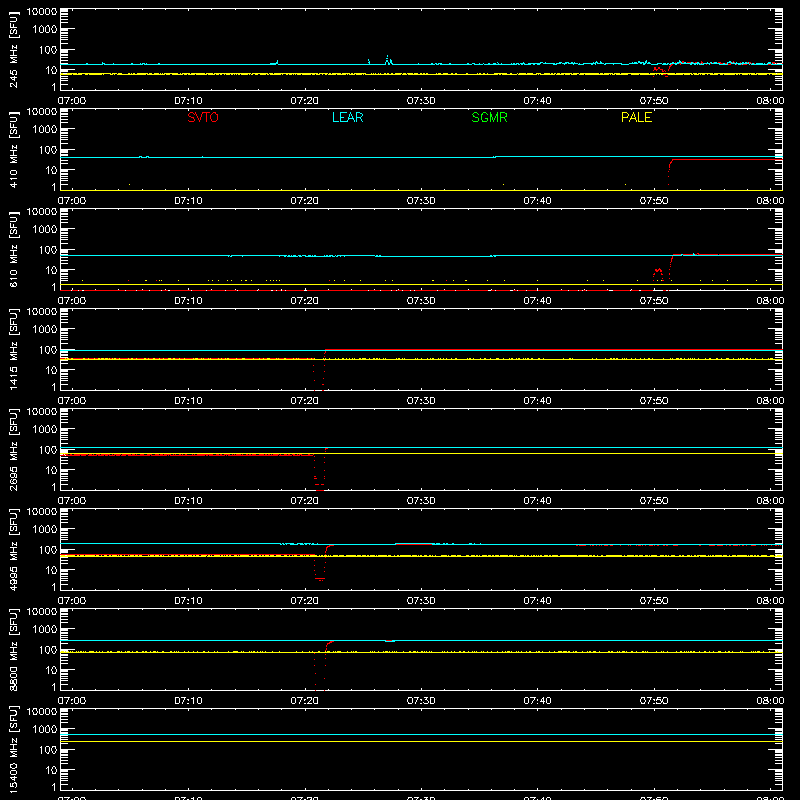
Task: Click 07:00 tick label under 4995 MHz panel
Action: [x=72, y=601]
